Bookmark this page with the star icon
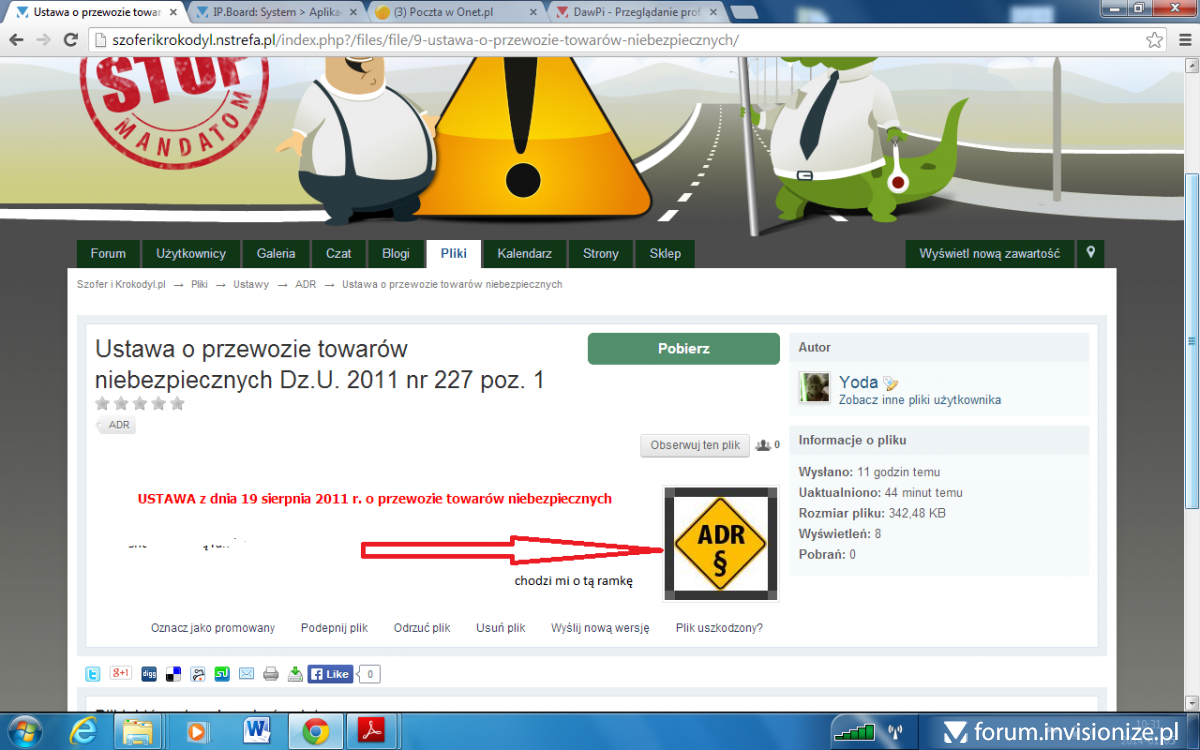The image size is (1200, 750). coord(1155,40)
